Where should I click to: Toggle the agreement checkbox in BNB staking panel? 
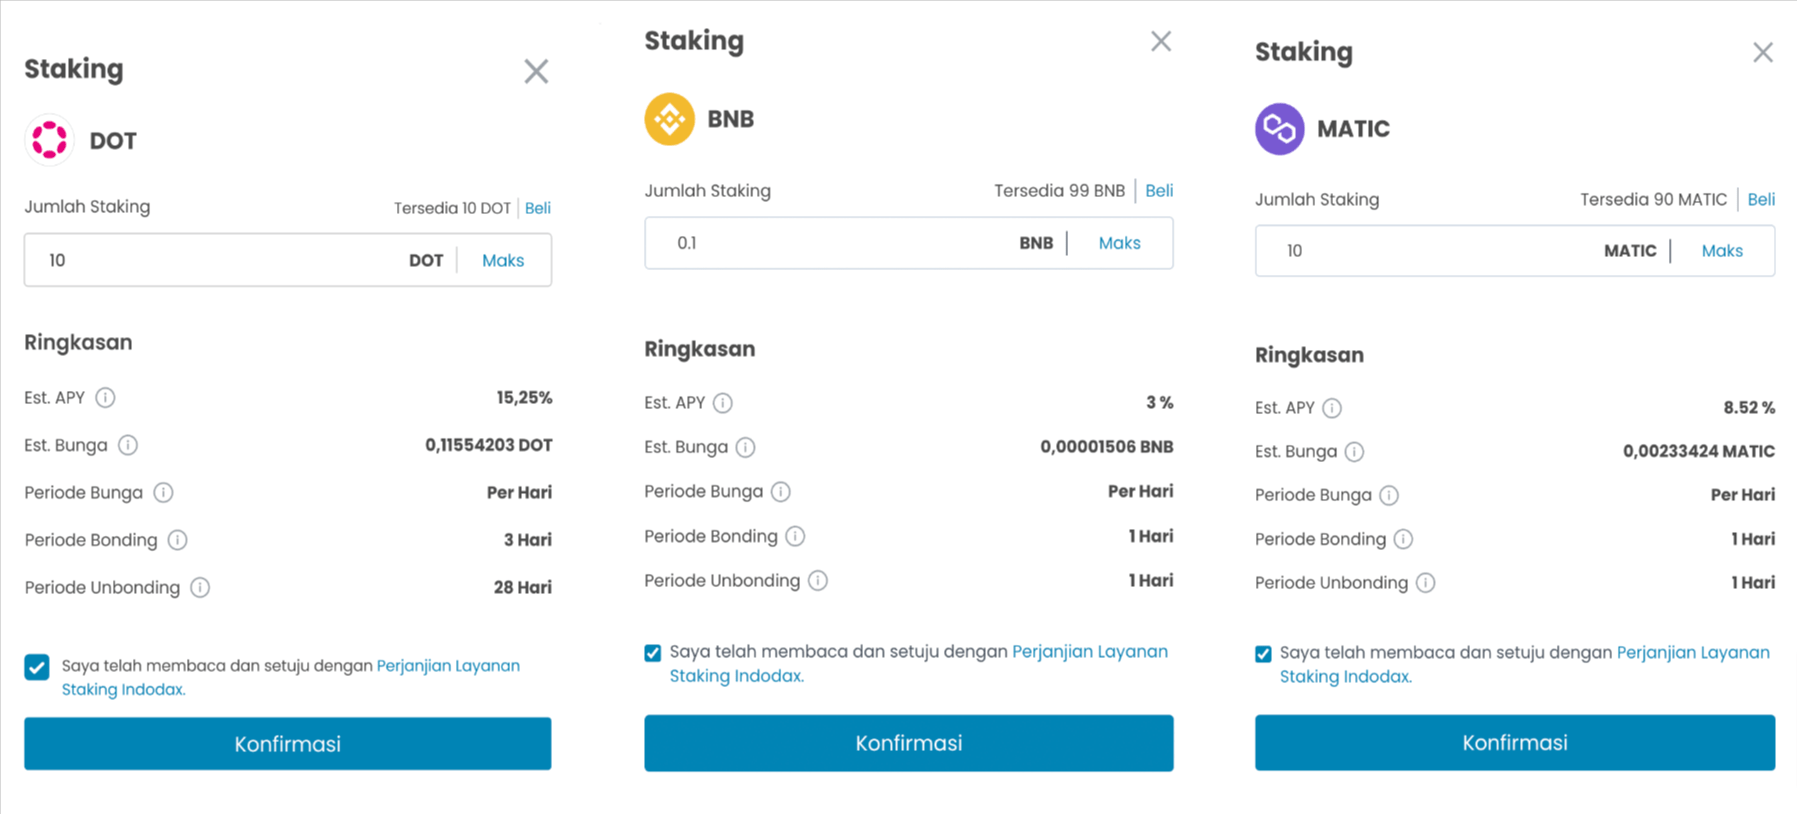point(653,653)
